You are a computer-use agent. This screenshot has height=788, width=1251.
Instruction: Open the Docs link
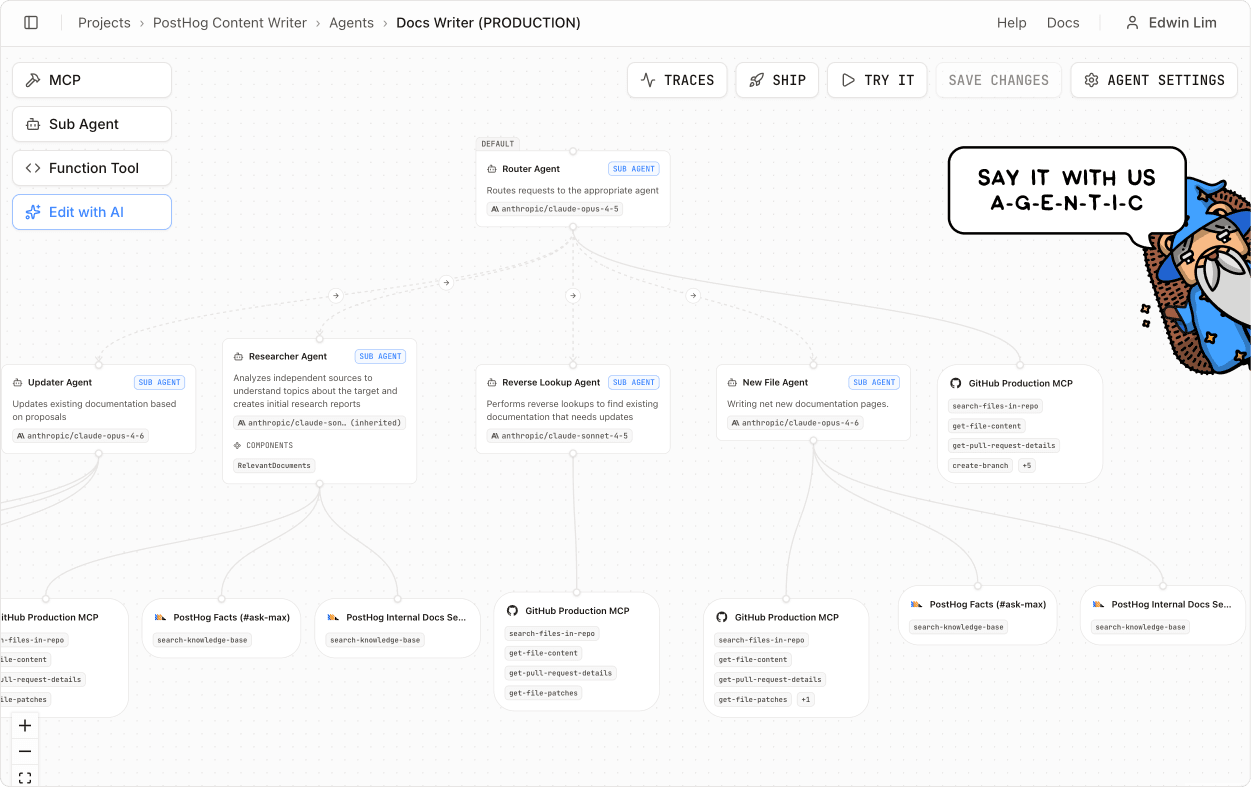point(1063,22)
